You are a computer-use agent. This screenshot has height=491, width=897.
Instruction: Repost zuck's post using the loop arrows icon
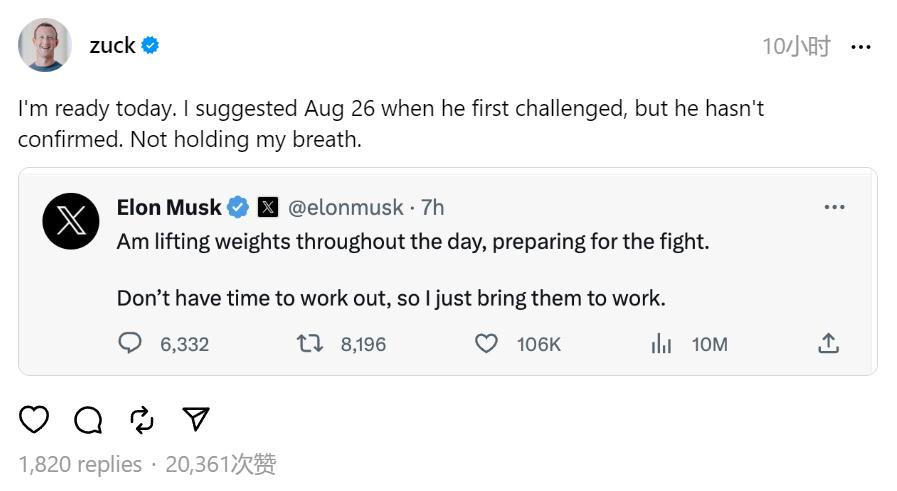pos(142,420)
